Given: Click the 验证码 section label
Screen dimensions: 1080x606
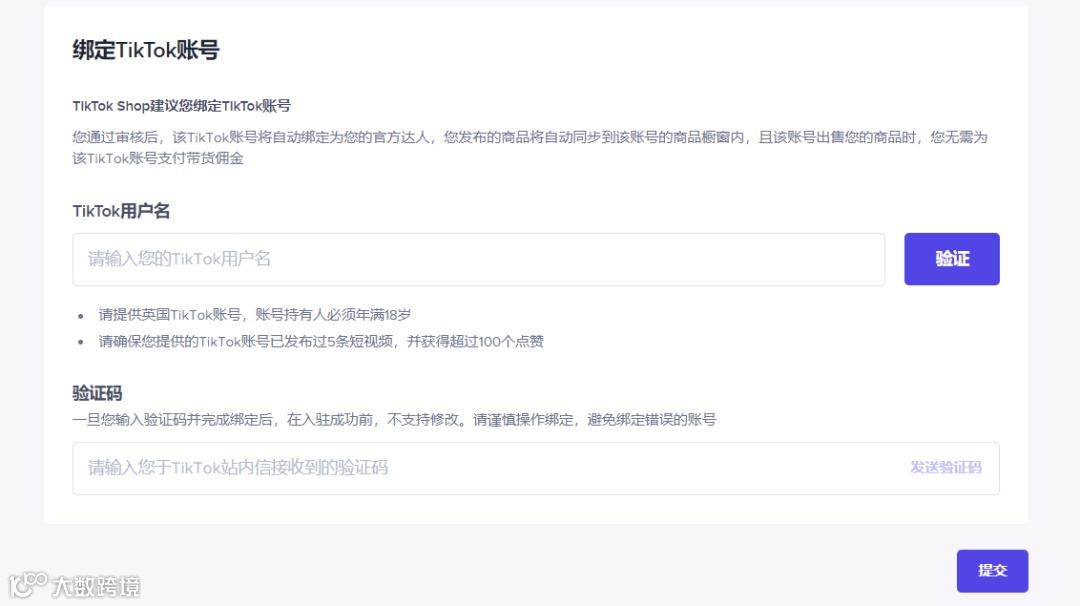Looking at the screenshot, I should 97,393.
